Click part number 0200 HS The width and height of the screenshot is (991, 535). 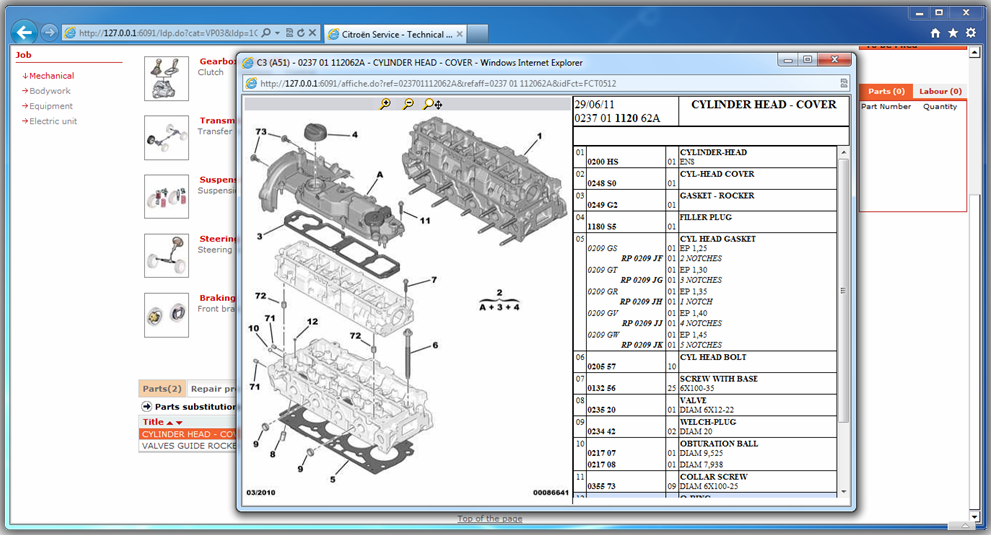(x=603, y=162)
